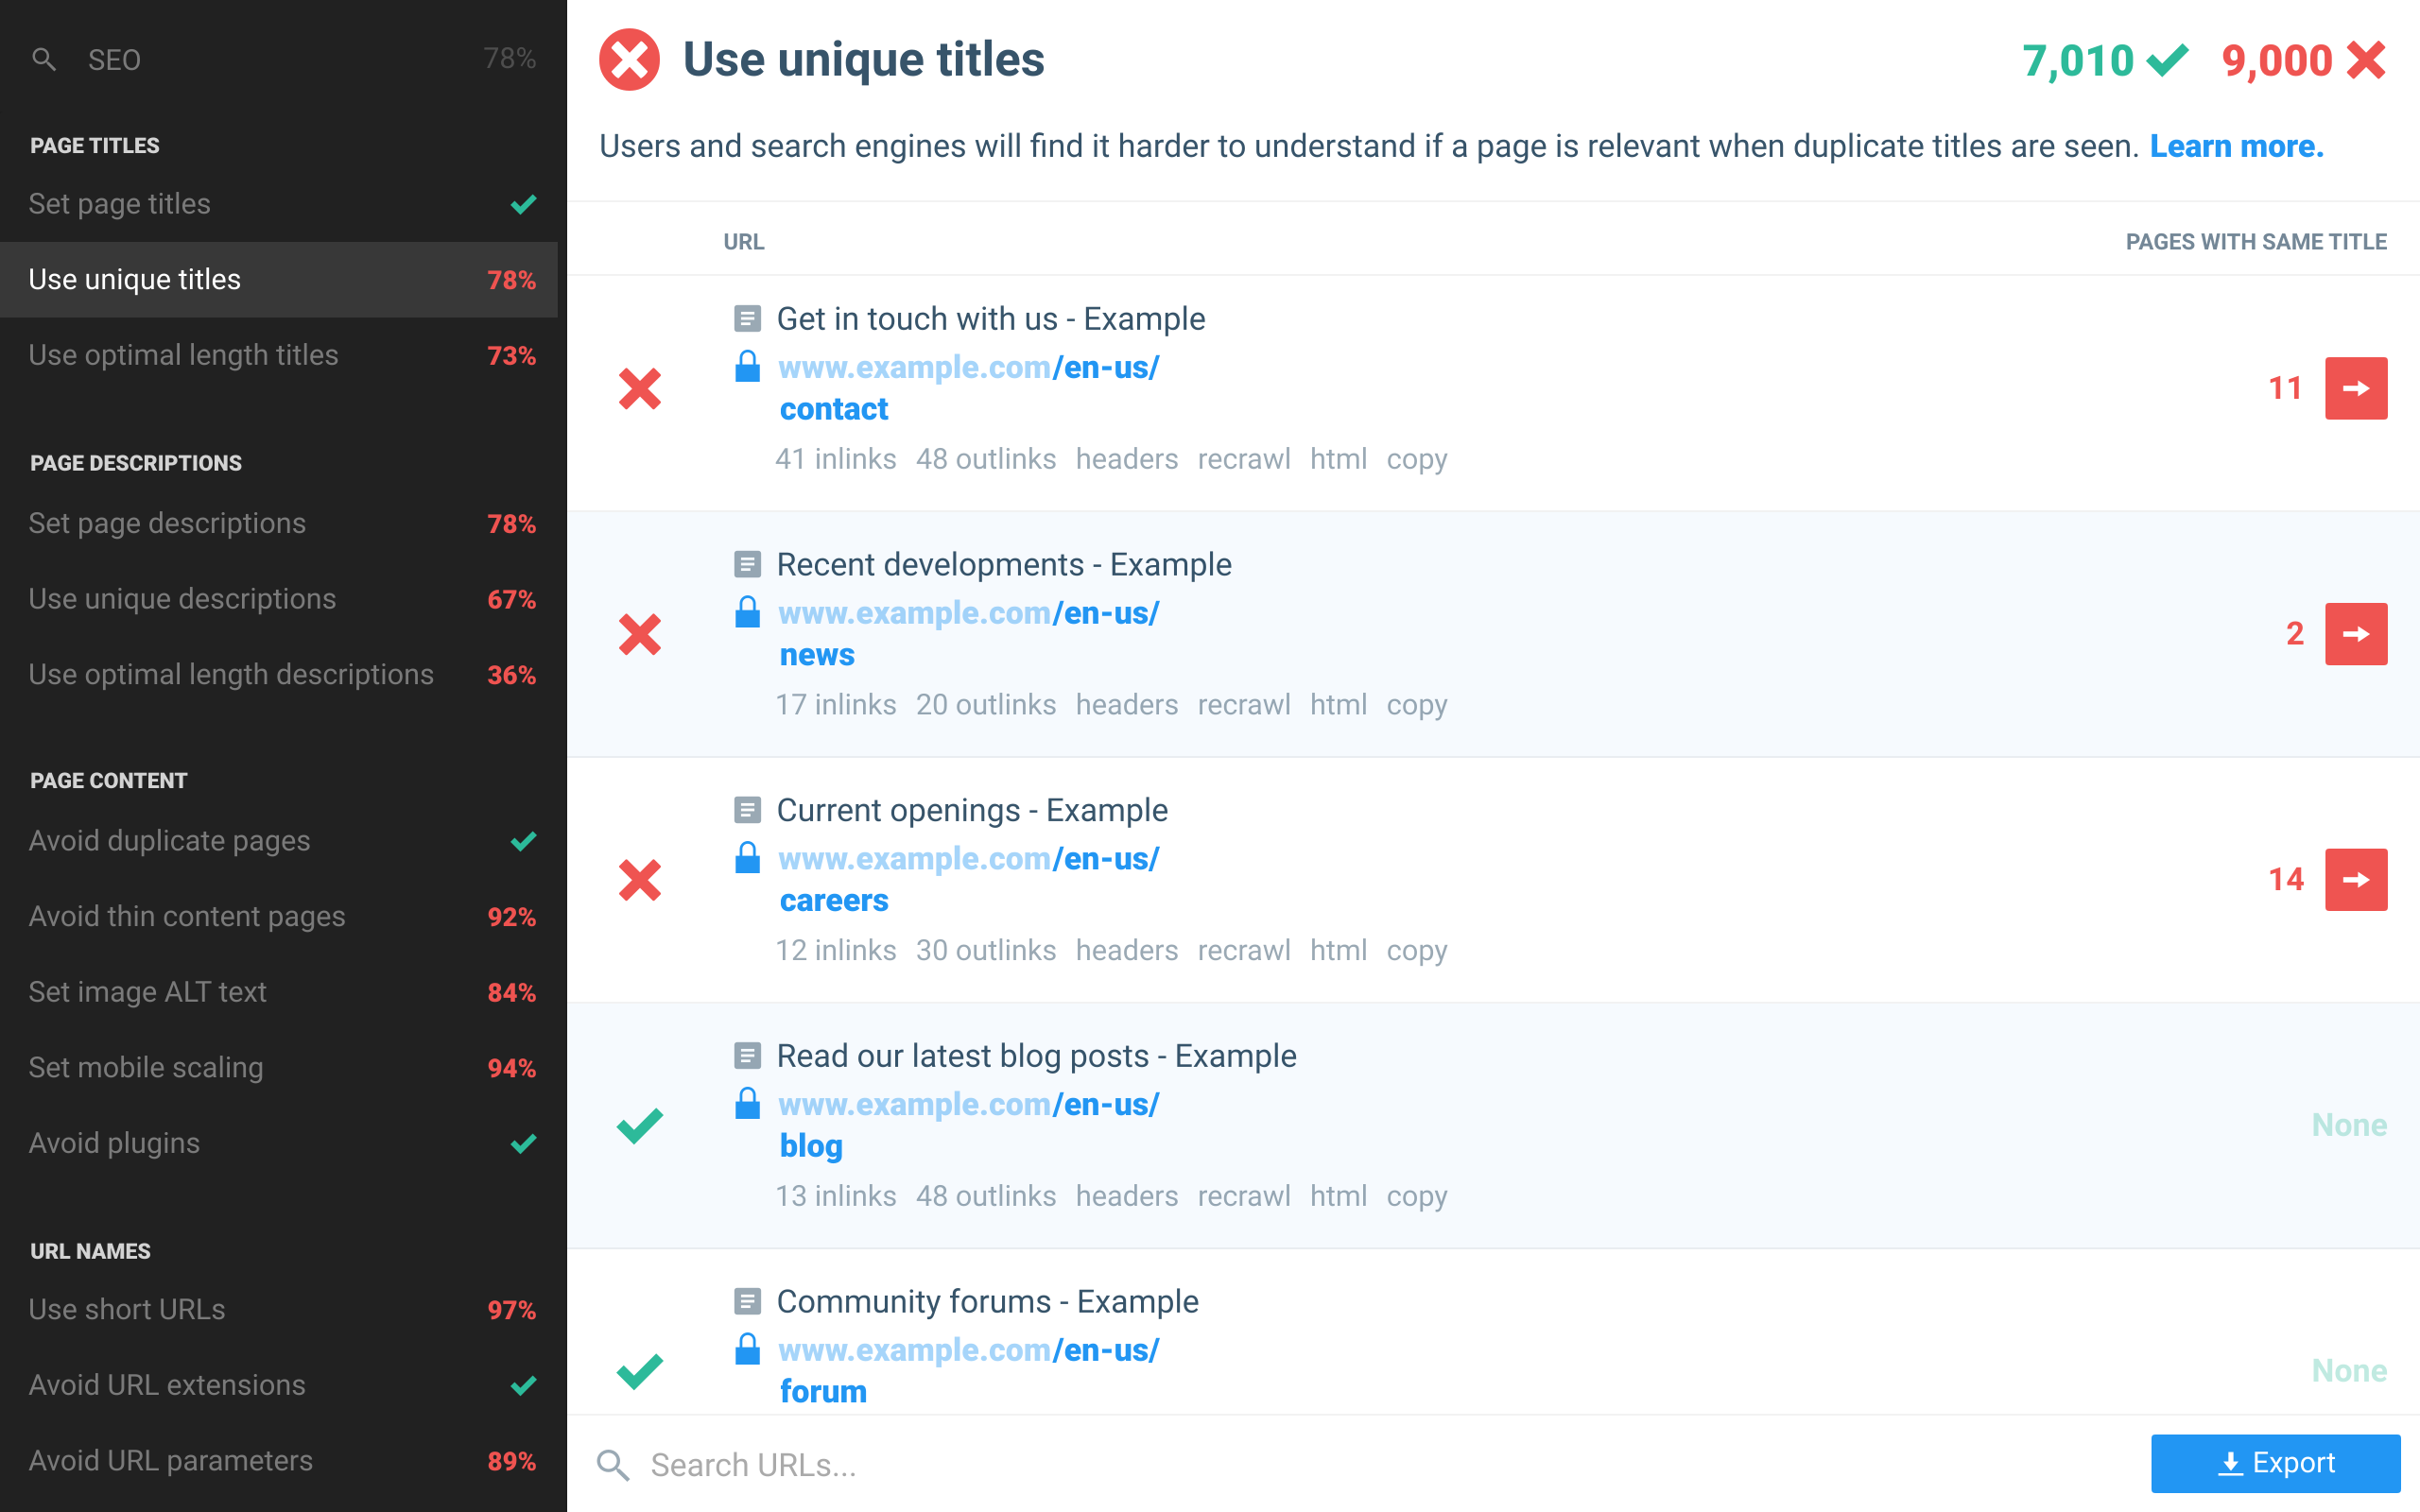Click the page icon next to Recent developments

click(747, 565)
